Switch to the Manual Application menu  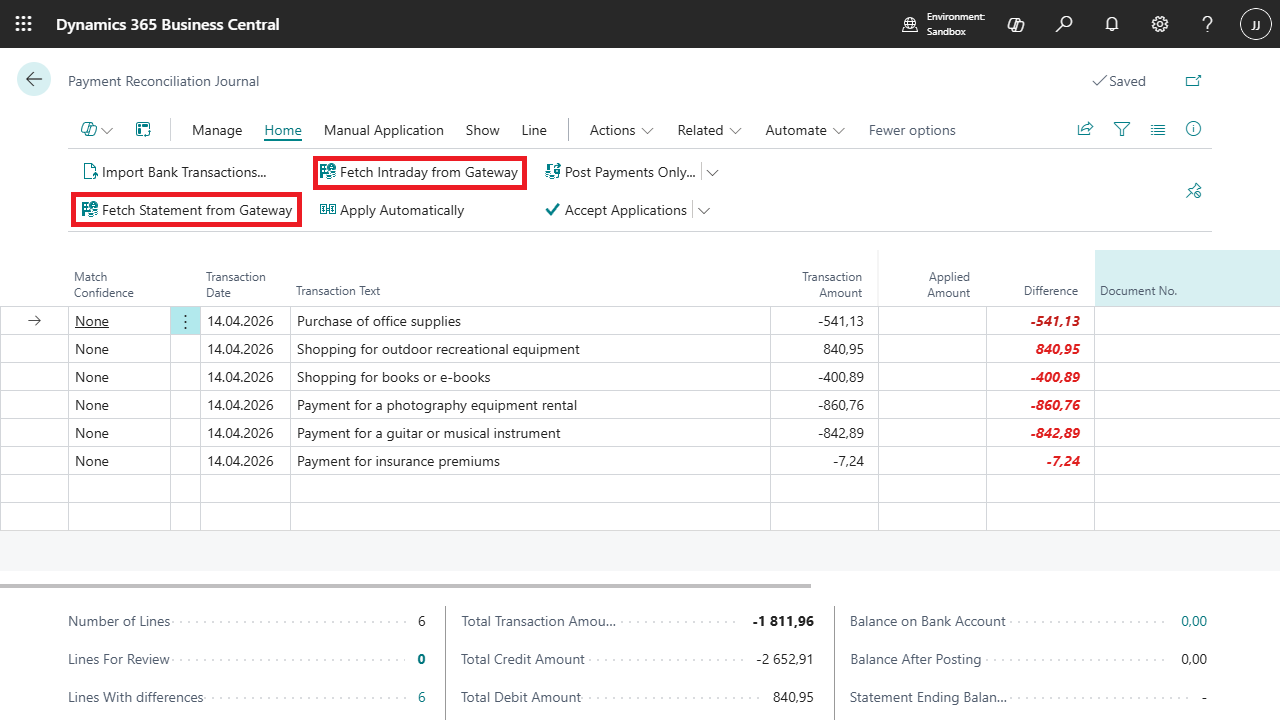(383, 130)
